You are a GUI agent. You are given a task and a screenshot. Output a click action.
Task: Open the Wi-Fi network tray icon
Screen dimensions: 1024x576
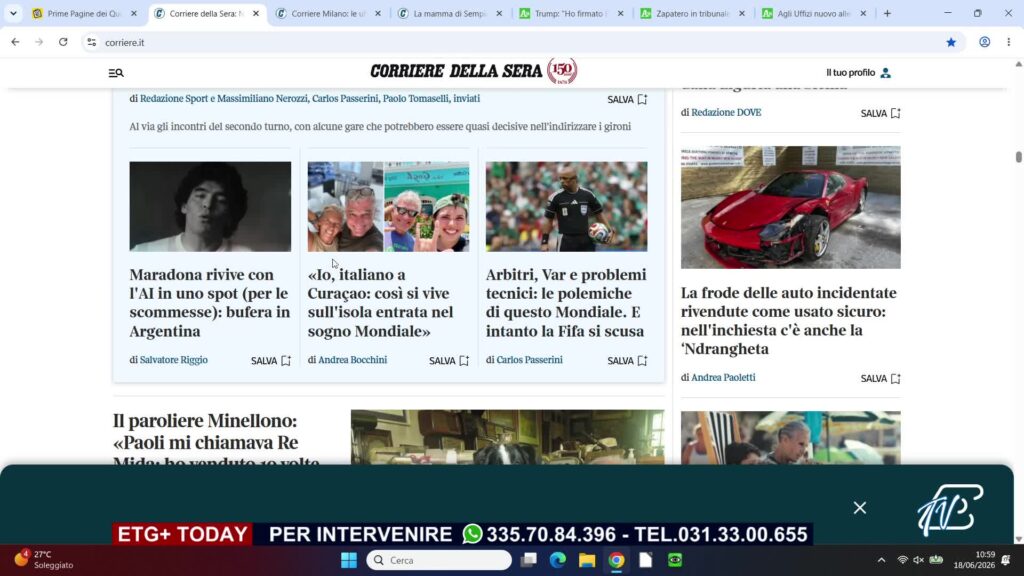pos(903,560)
